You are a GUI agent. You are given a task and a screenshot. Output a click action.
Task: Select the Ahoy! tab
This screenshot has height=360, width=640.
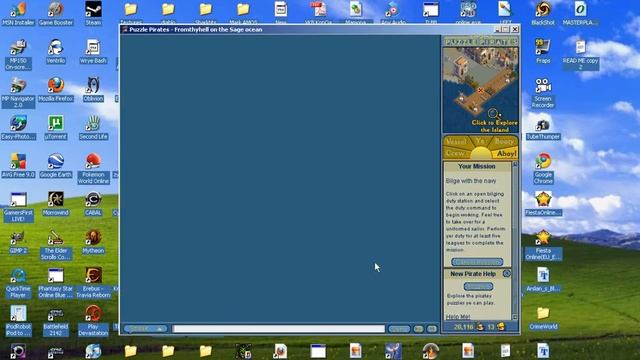pos(506,153)
